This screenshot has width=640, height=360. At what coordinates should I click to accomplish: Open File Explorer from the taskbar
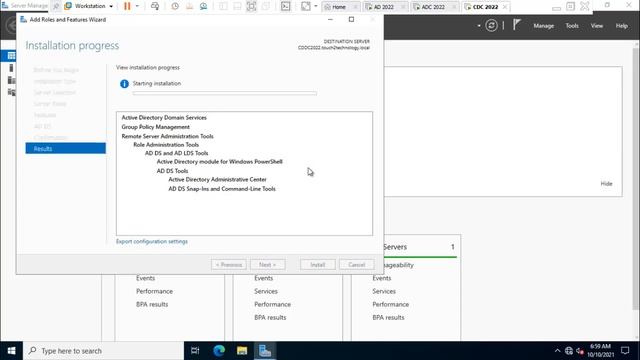pos(242,351)
